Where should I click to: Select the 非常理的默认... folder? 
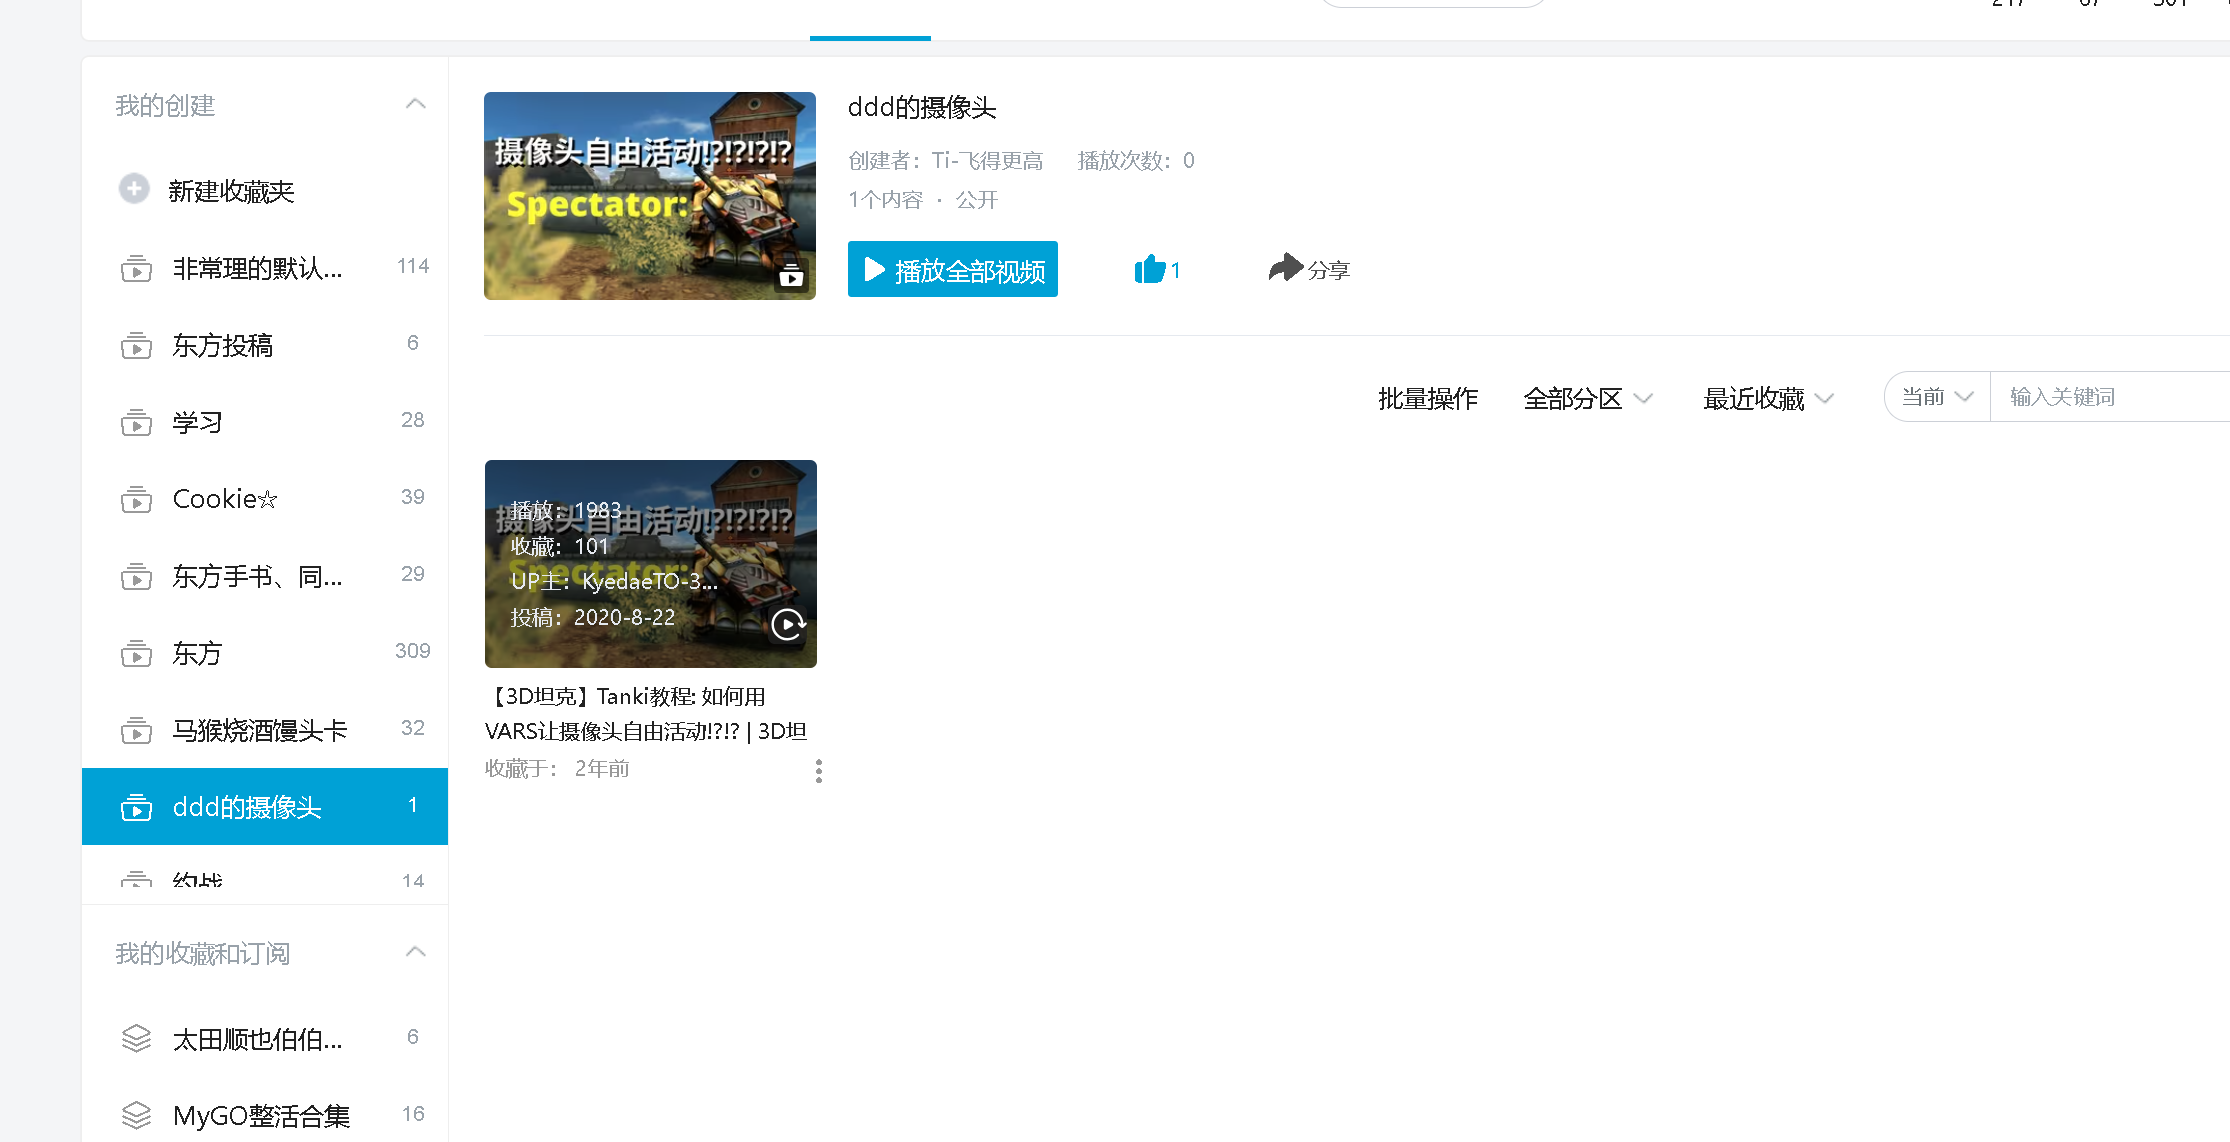pos(265,268)
